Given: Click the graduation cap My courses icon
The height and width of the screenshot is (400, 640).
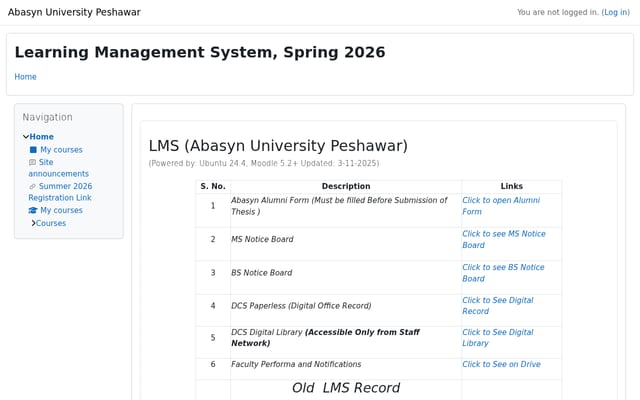Looking at the screenshot, I should pyautogui.click(x=33, y=210).
